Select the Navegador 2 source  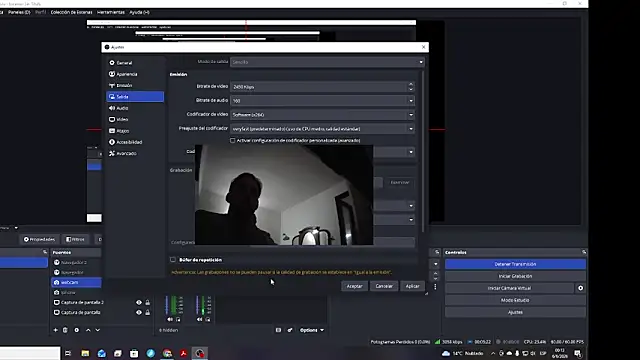[76, 262]
